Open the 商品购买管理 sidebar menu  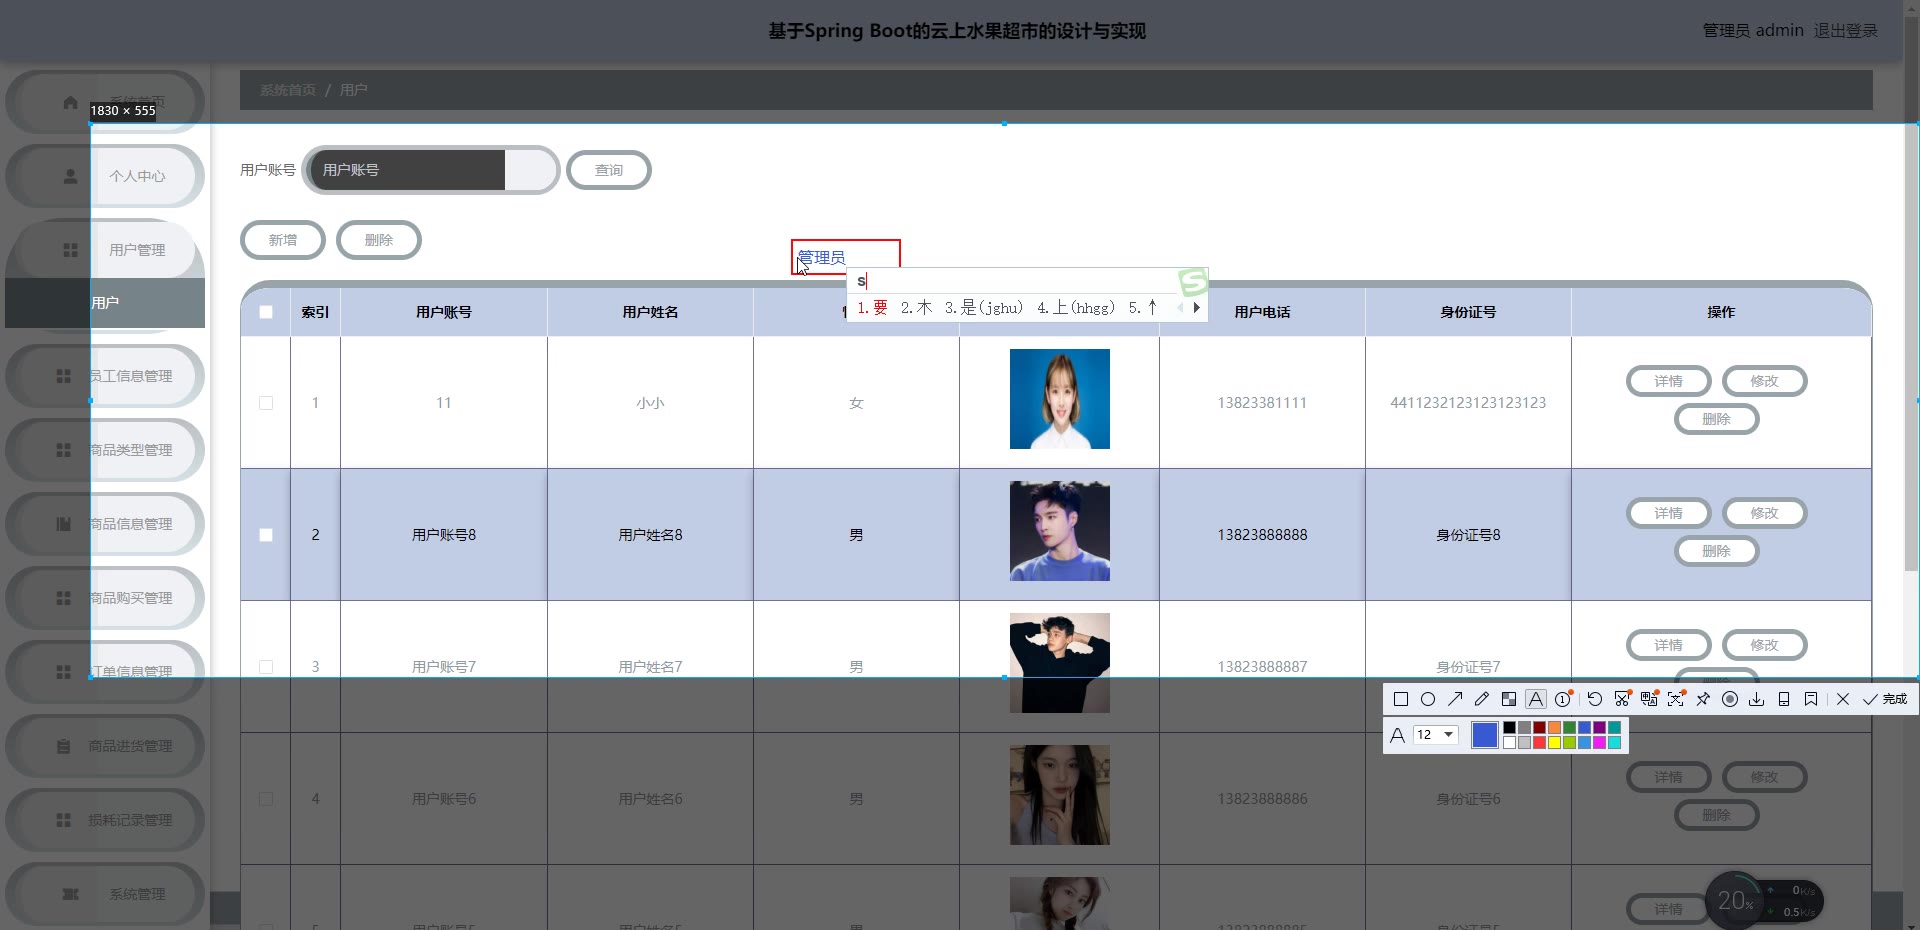pyautogui.click(x=105, y=598)
